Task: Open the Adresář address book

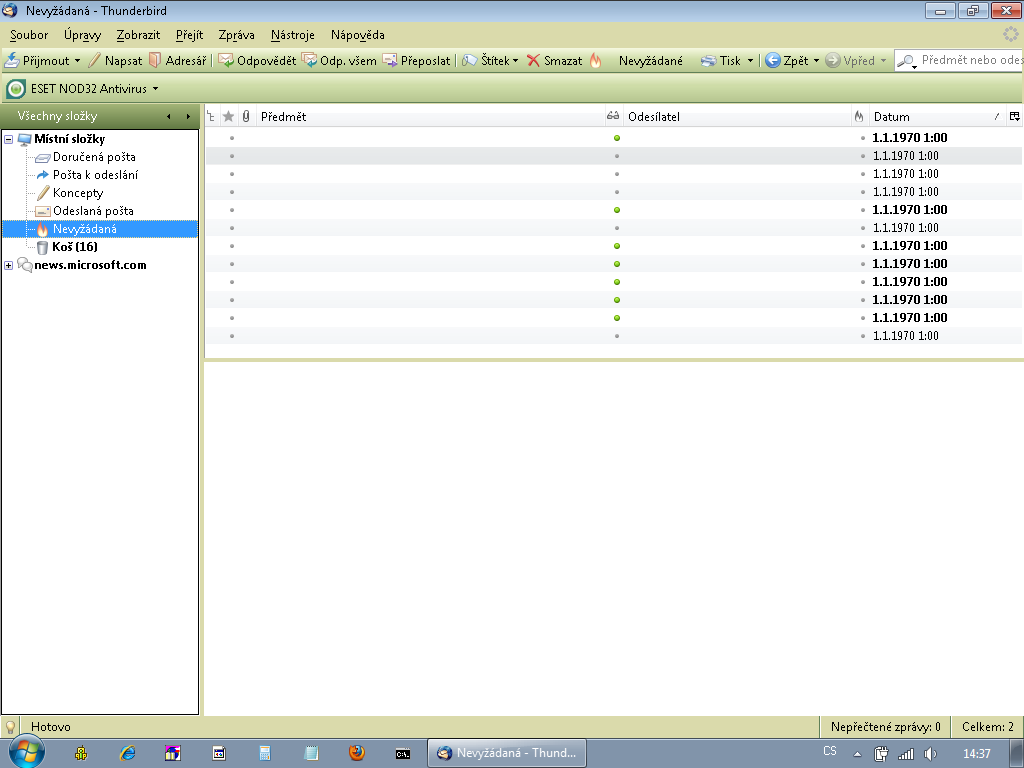Action: pyautogui.click(x=177, y=61)
